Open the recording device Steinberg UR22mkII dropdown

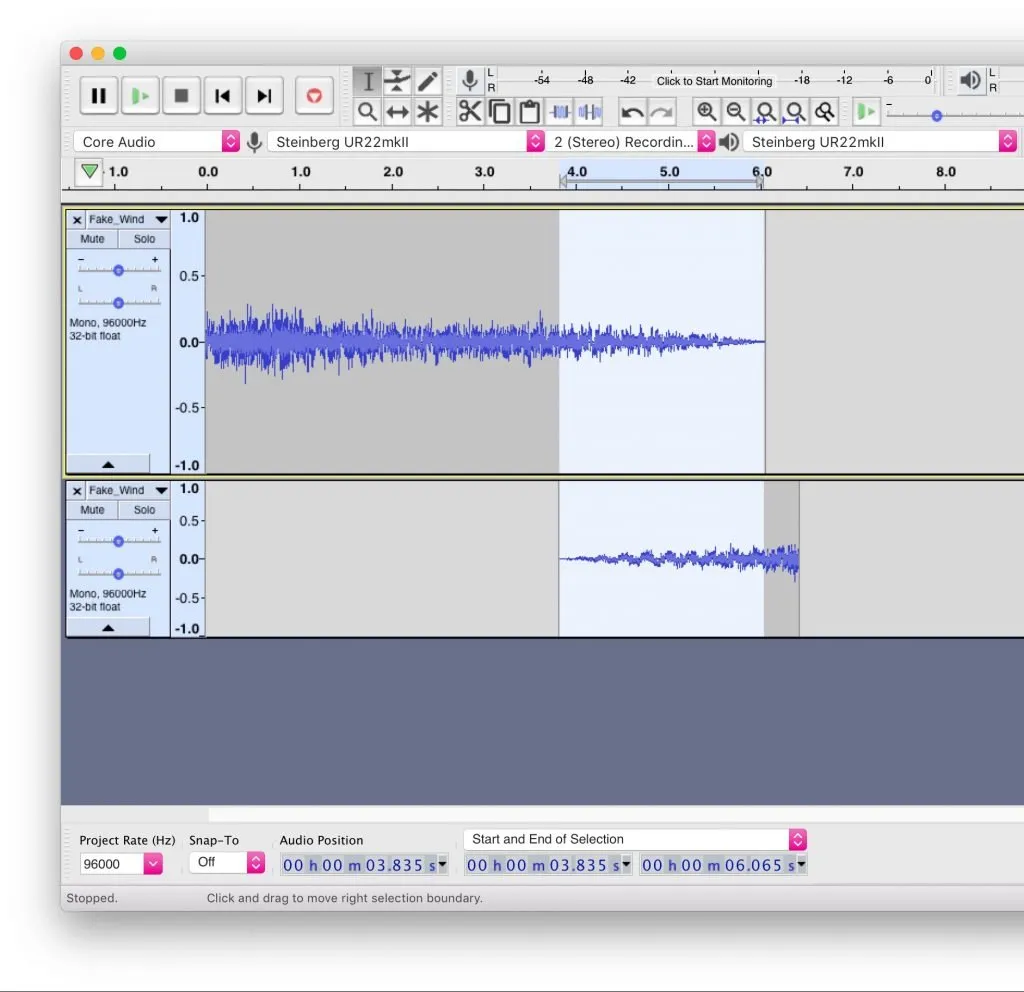tap(406, 142)
